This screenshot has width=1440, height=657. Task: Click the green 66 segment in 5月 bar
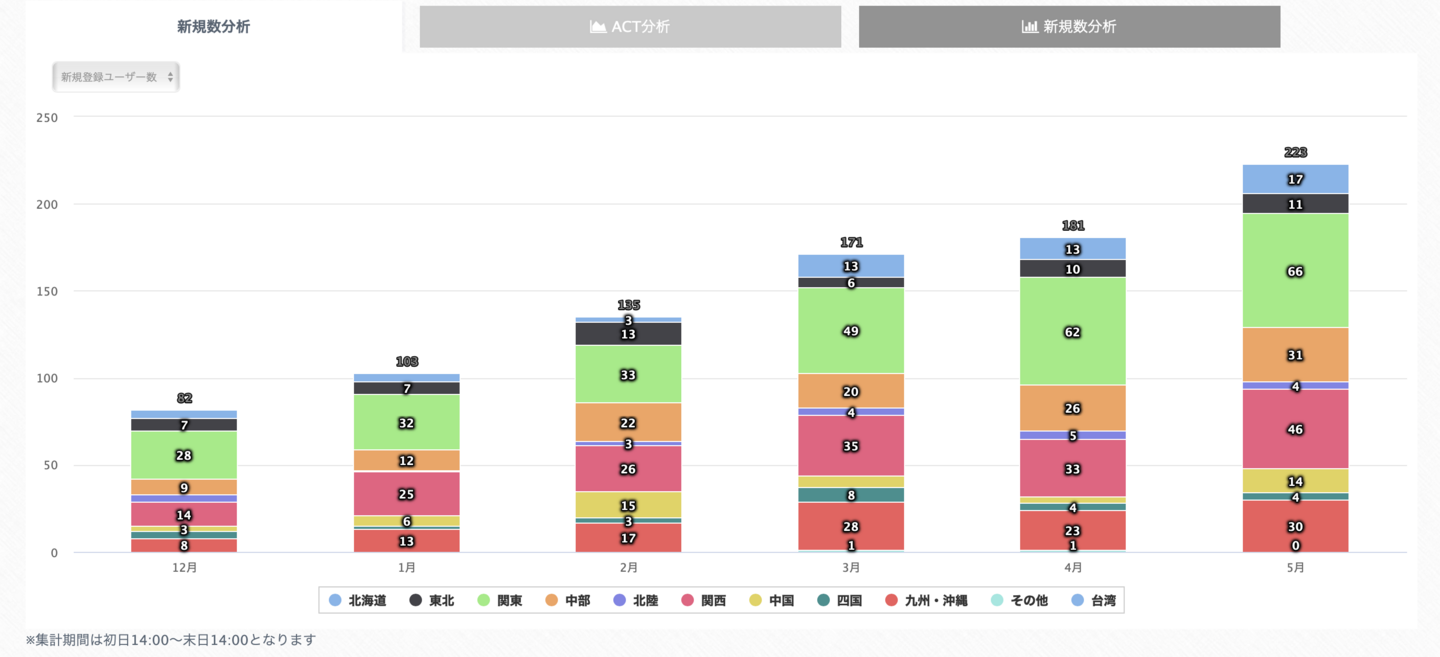point(1295,271)
